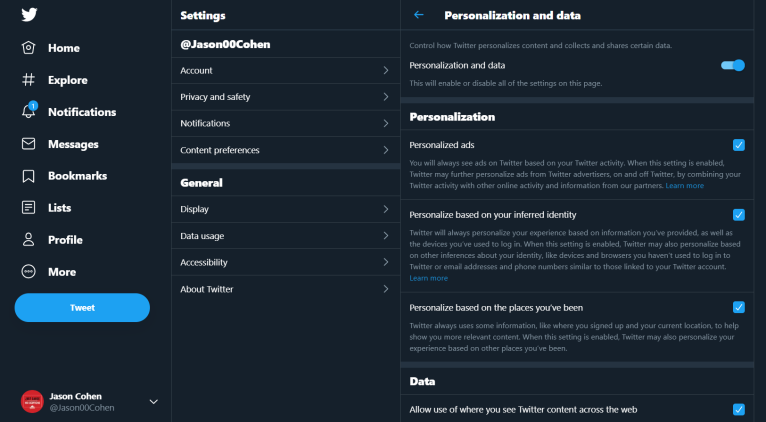Expand Privacy and safety settings
Screen dimensions: 766x422
(x=286, y=97)
